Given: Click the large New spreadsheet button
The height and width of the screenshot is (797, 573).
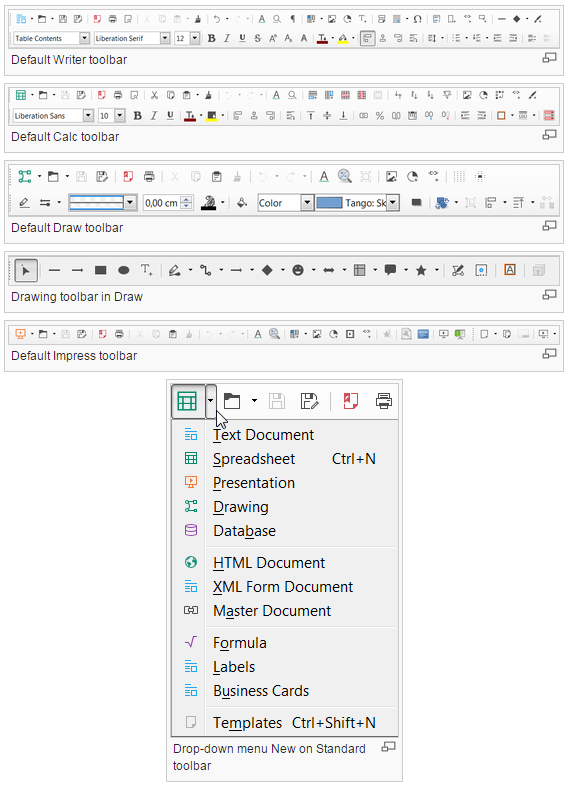Looking at the screenshot, I should click(188, 401).
